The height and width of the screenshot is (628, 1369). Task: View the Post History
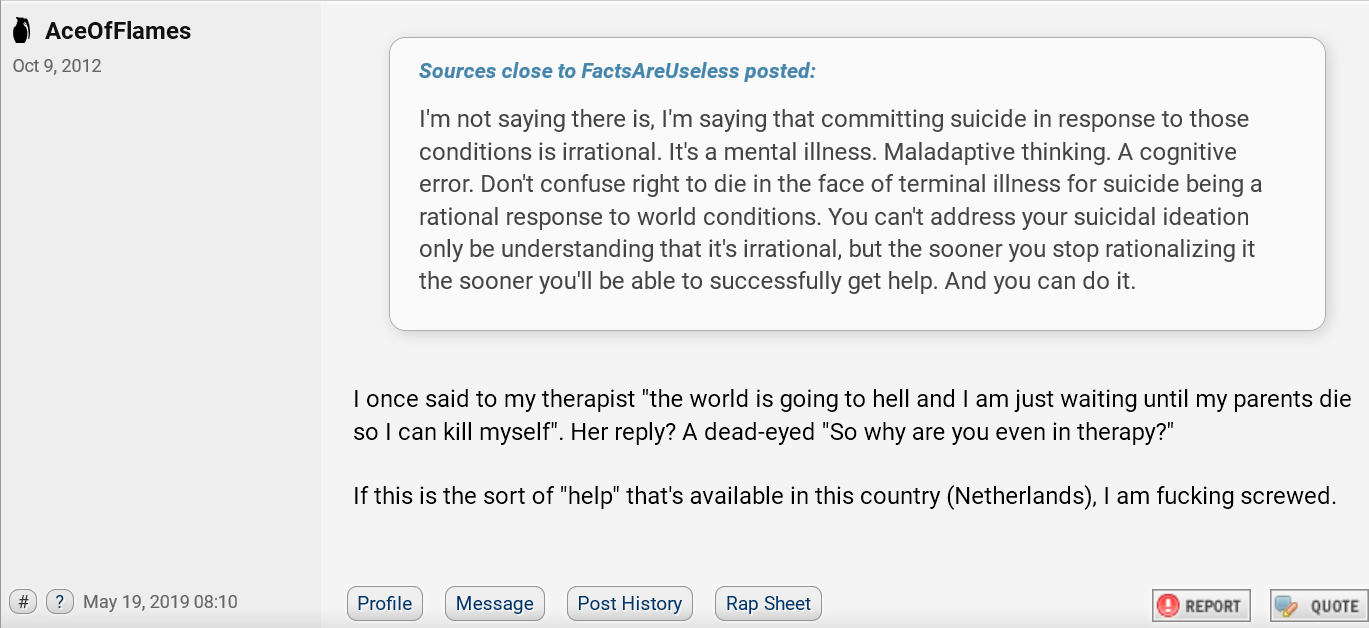pyautogui.click(x=630, y=603)
